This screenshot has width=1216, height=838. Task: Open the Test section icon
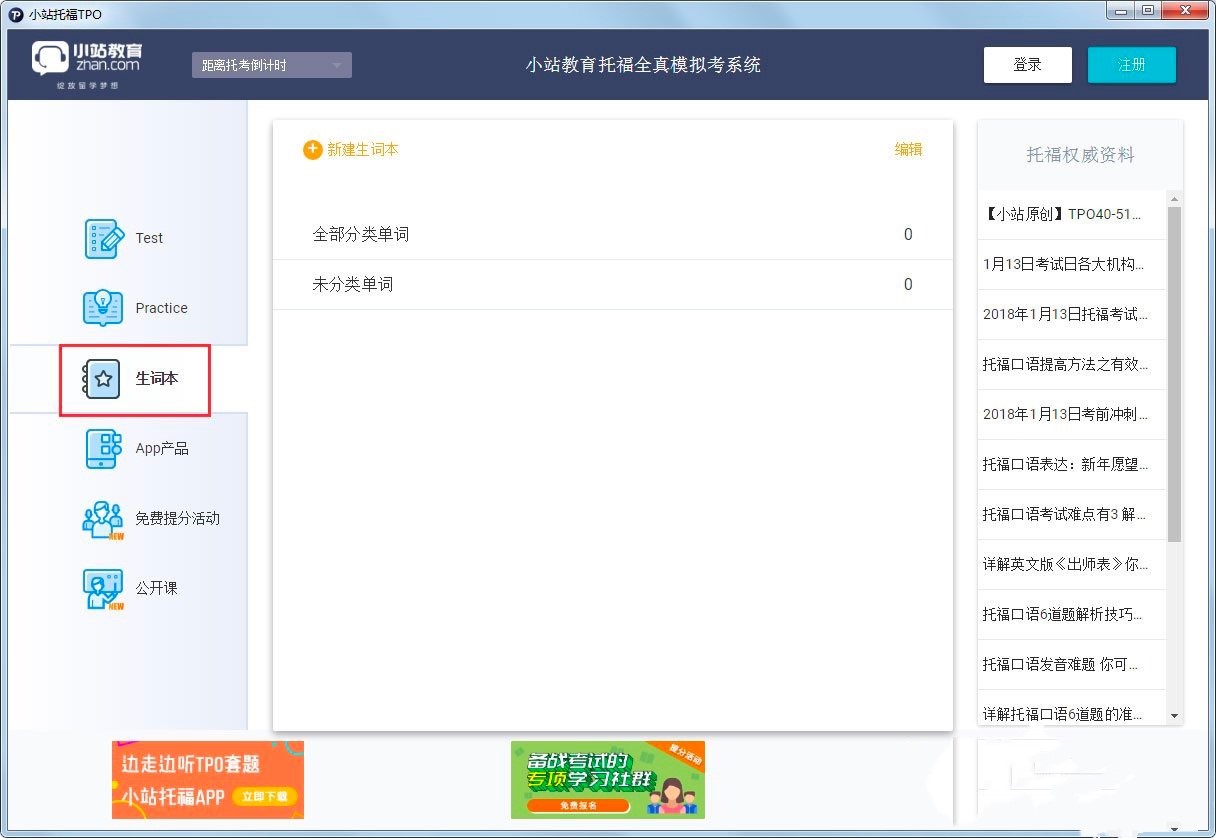tap(104, 239)
